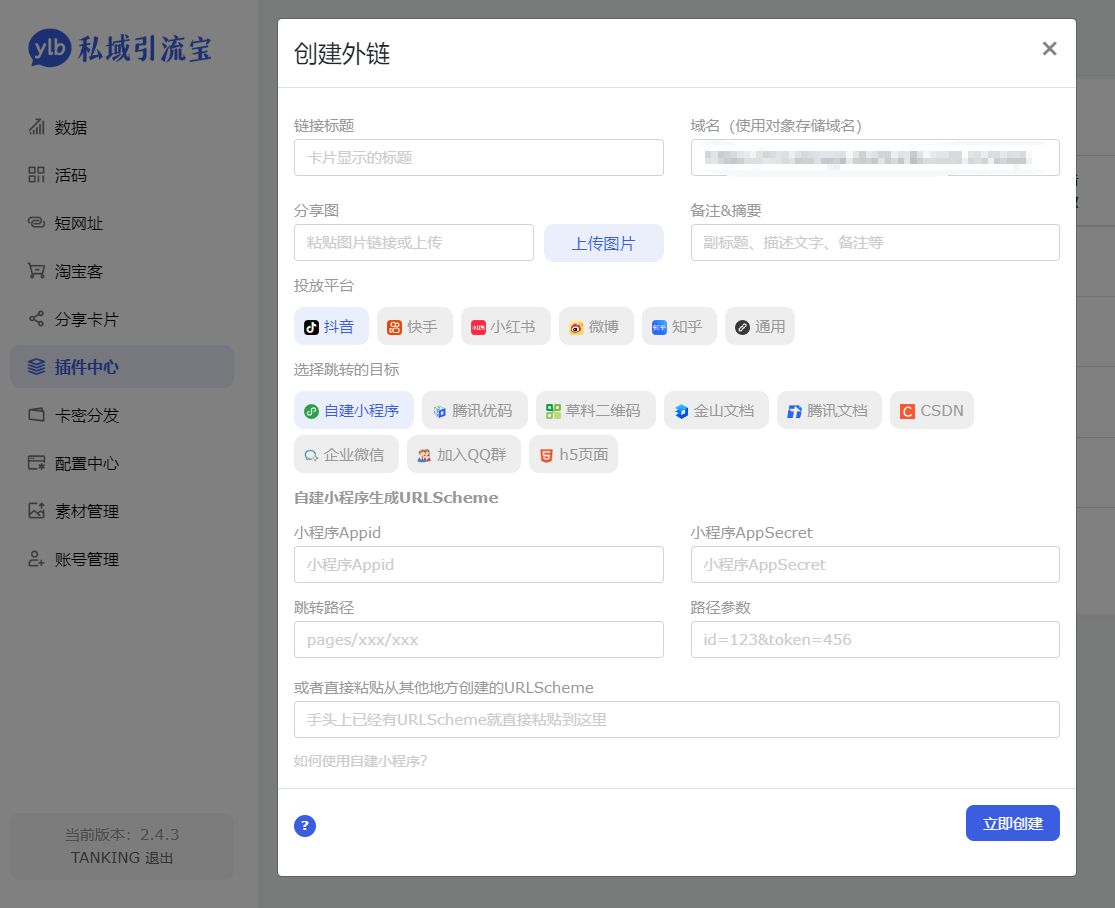The width and height of the screenshot is (1115, 908).
Task: Open the 数据 statistics sidebar item
Action: (x=70, y=127)
